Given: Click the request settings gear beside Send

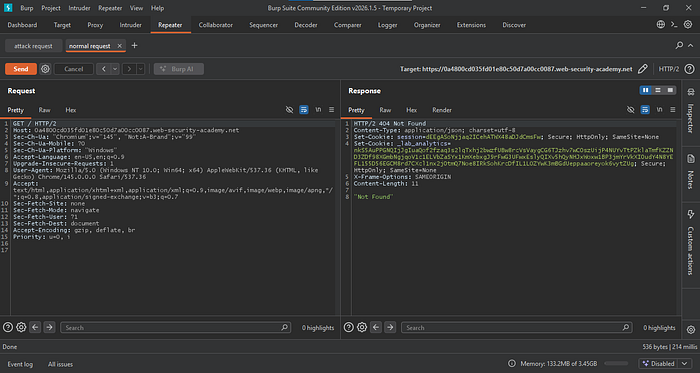Looking at the screenshot, I should coord(45,69).
